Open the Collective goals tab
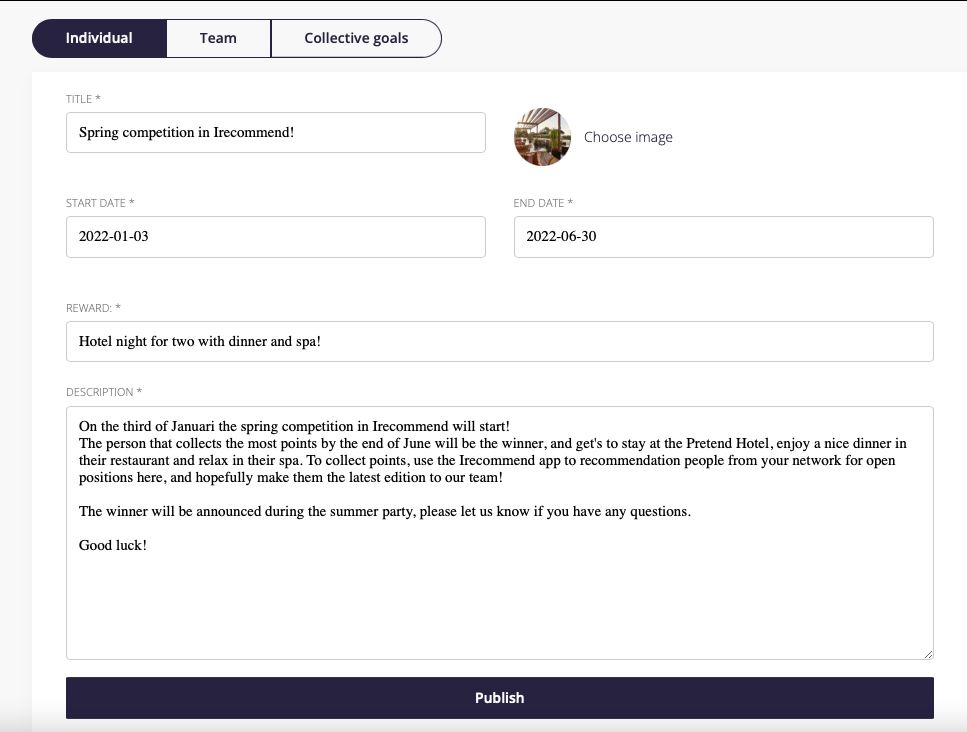This screenshot has width=967, height=732. (356, 38)
